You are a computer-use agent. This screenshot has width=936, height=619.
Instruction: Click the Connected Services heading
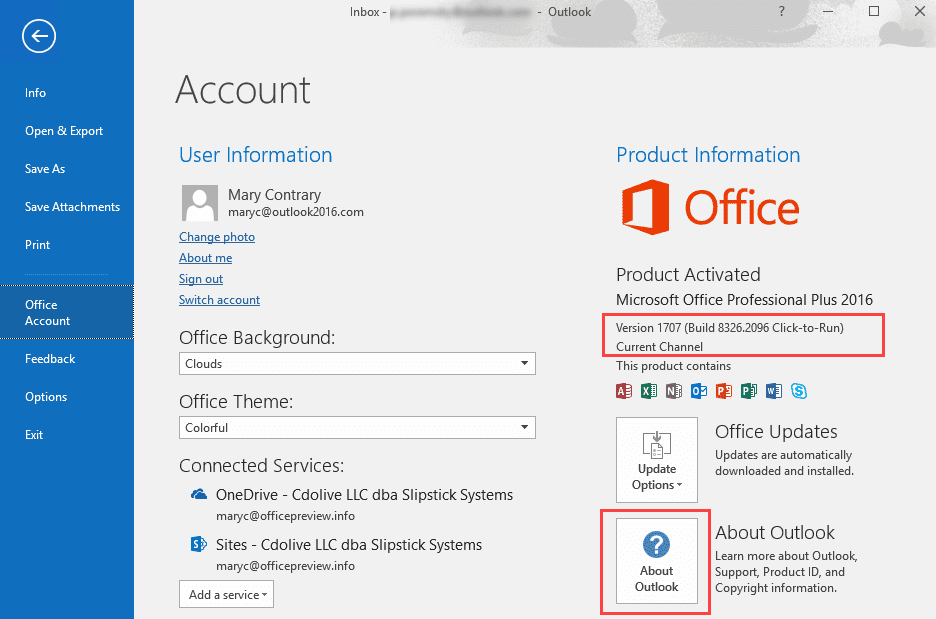[x=261, y=466]
